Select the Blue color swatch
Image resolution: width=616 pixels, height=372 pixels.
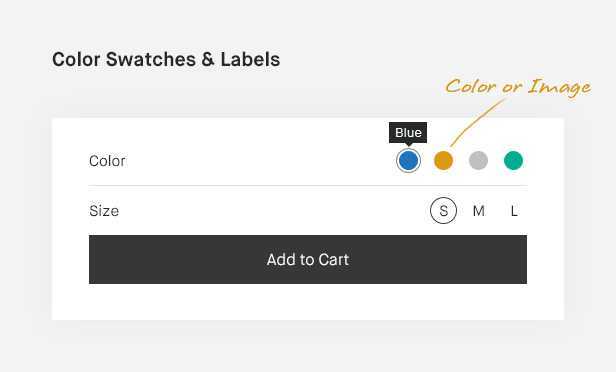click(408, 161)
